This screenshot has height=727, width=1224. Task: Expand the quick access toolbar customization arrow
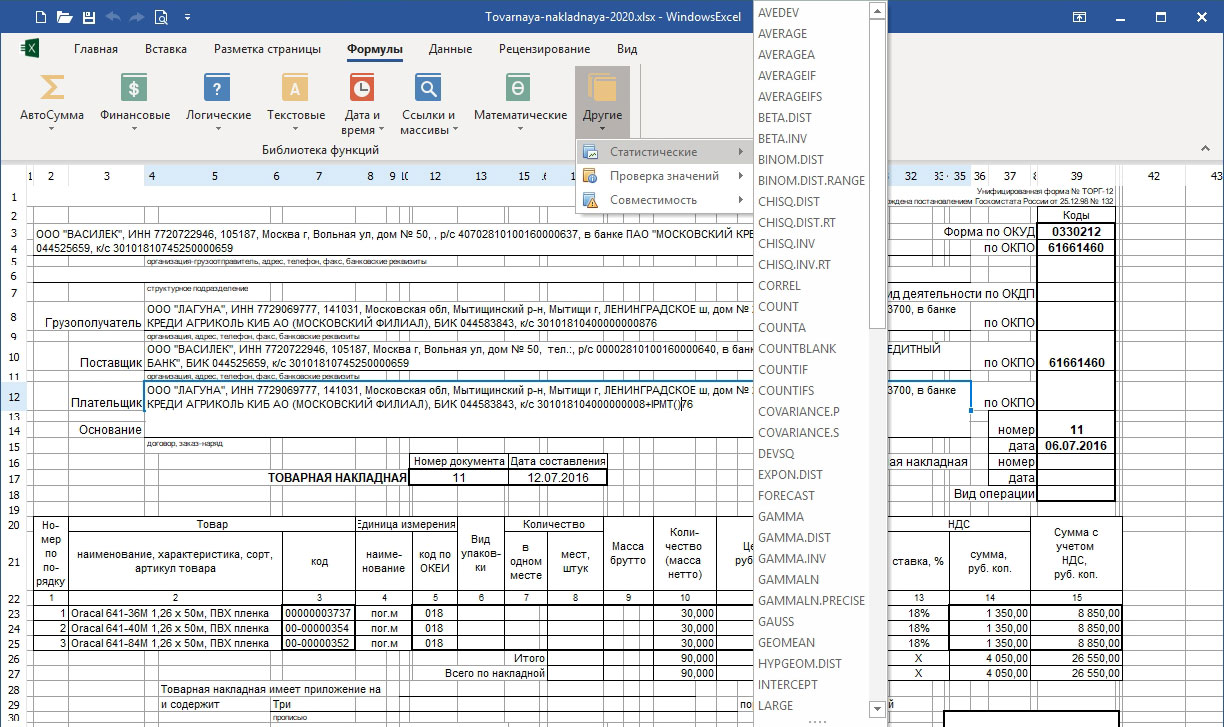point(187,18)
